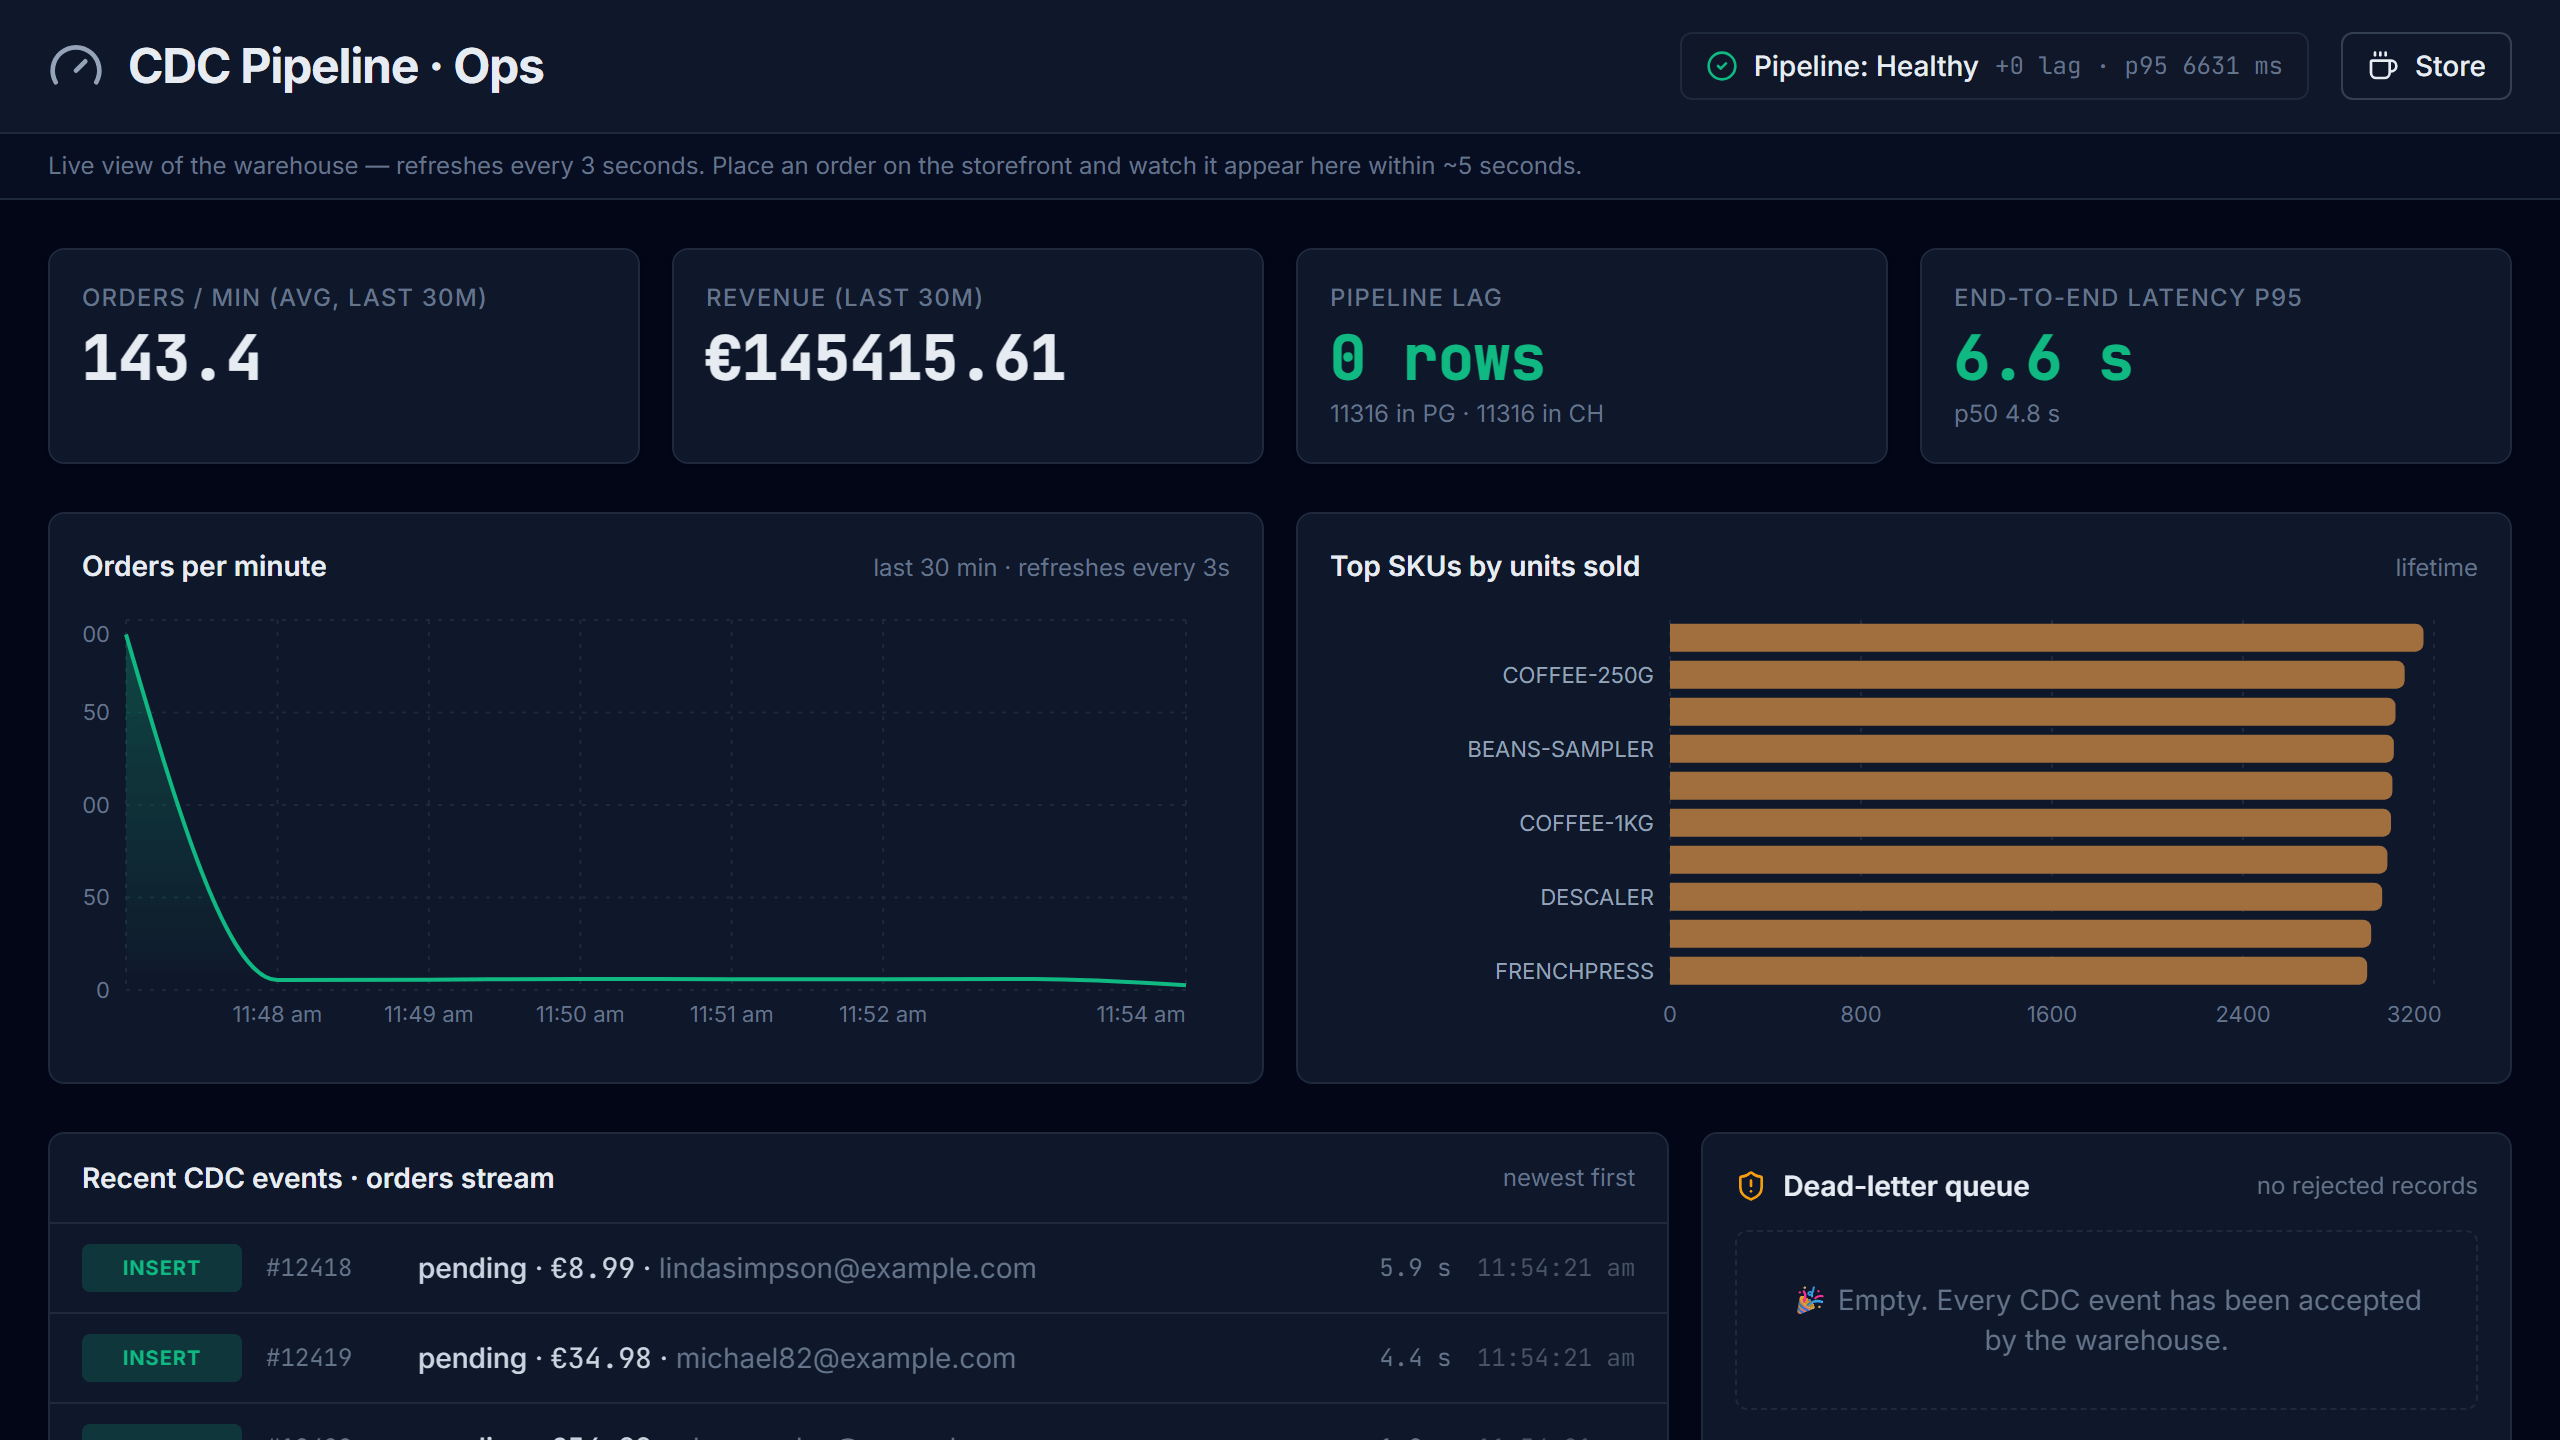Click the Orders / Min metric card

pyautogui.click(x=344, y=356)
